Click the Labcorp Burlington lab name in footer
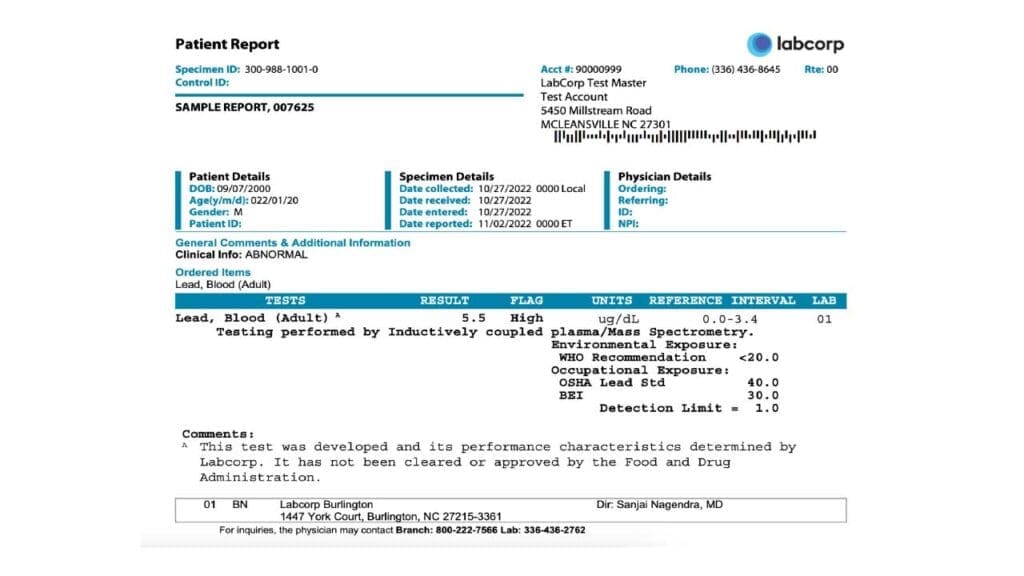 (x=326, y=505)
